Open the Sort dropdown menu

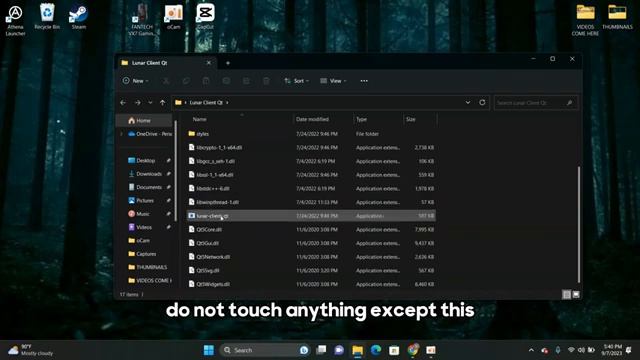coord(296,81)
